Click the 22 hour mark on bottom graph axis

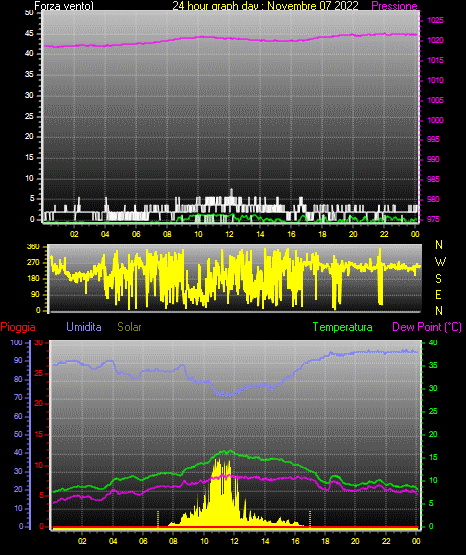pyautogui.click(x=385, y=541)
